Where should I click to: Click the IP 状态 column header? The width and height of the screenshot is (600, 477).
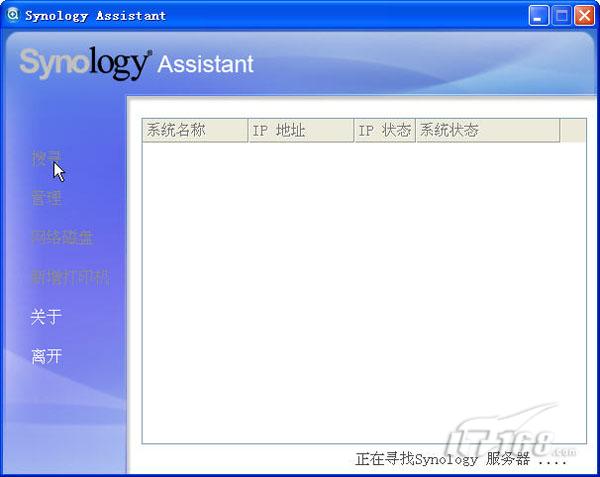coord(385,130)
